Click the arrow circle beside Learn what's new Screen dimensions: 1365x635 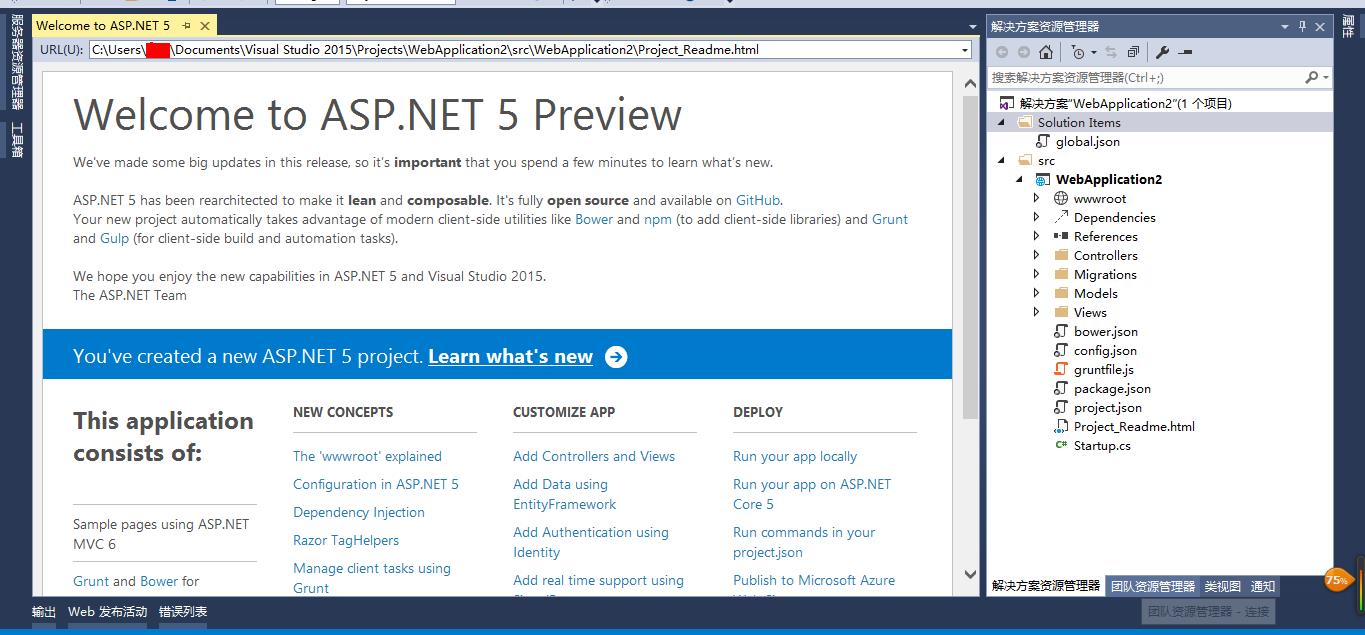[x=616, y=357]
